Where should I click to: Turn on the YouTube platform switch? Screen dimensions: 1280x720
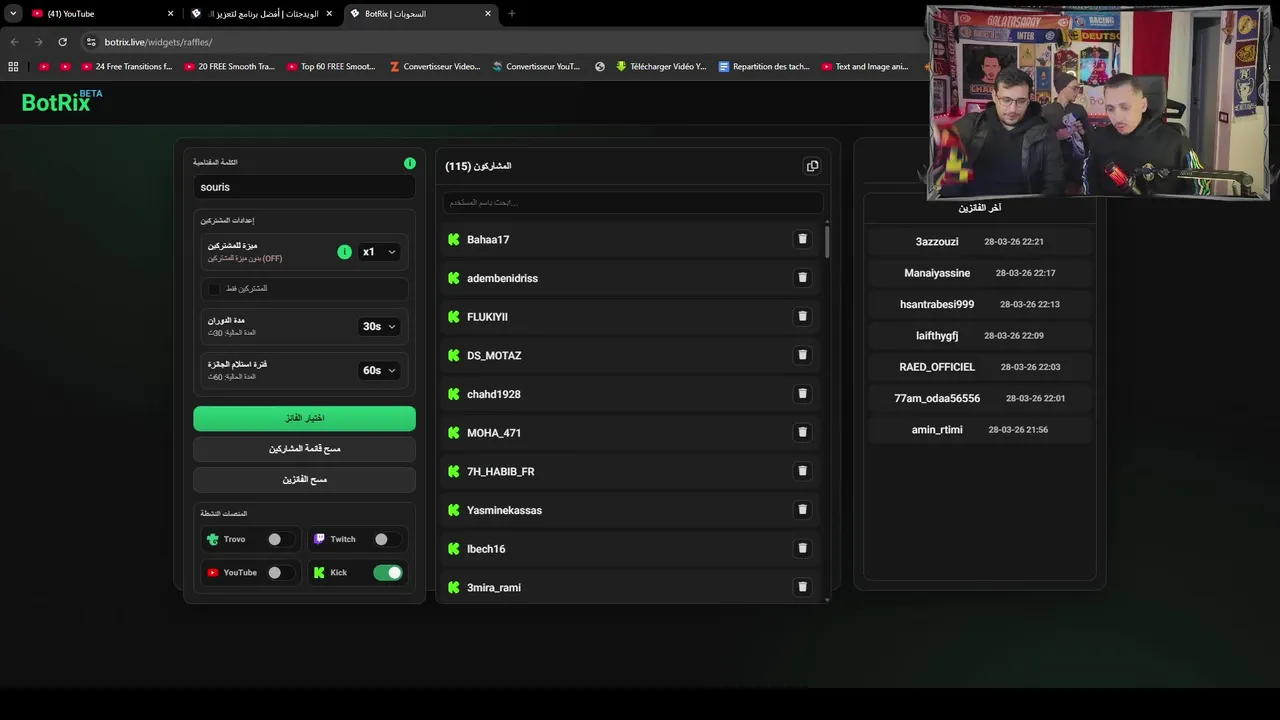pos(280,573)
